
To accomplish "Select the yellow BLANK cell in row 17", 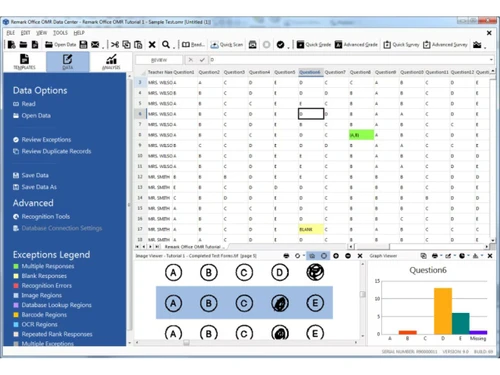I will [311, 229].
